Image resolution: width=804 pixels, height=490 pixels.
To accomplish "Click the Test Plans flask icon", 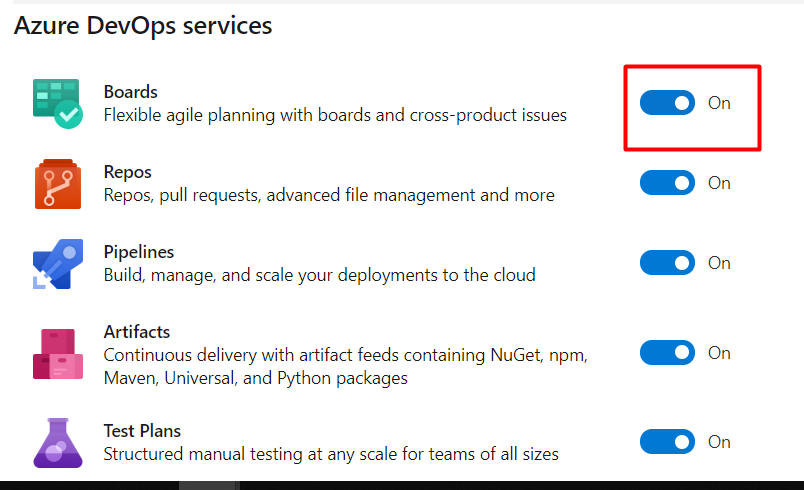I will 57,441.
